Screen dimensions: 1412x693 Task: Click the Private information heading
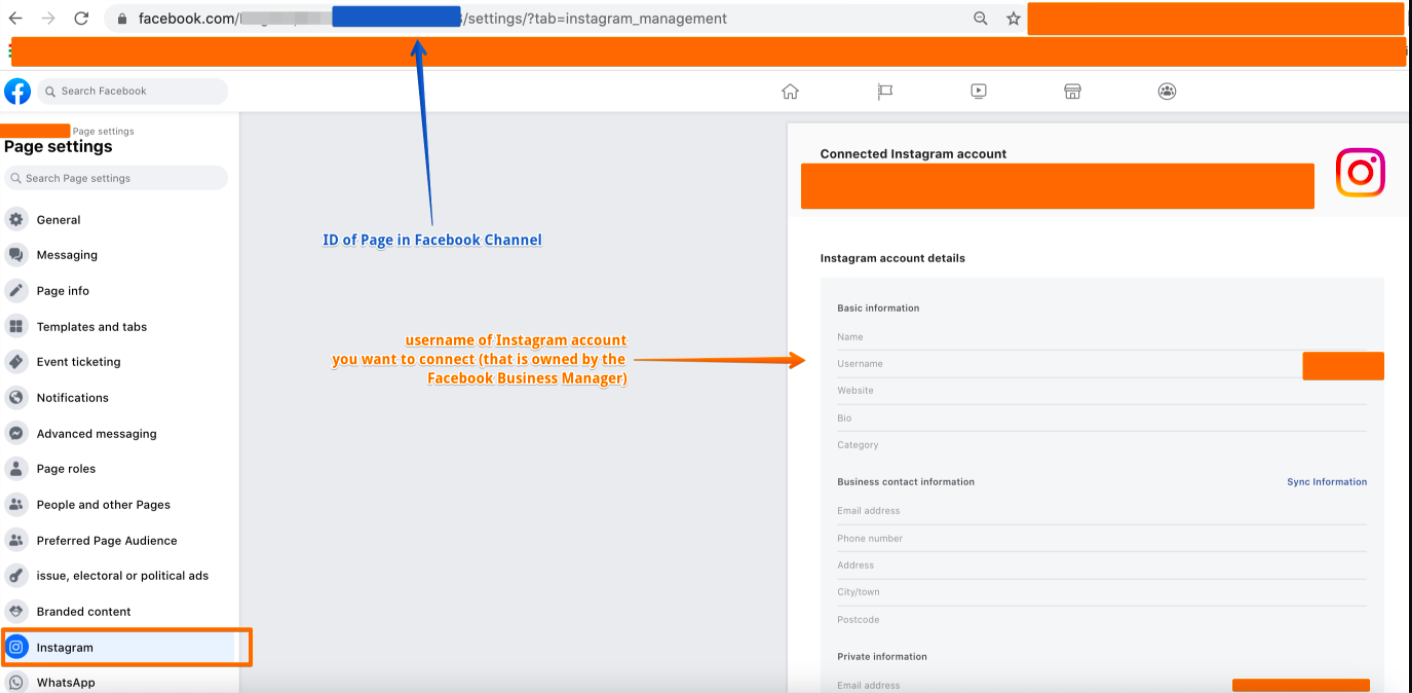tap(882, 657)
